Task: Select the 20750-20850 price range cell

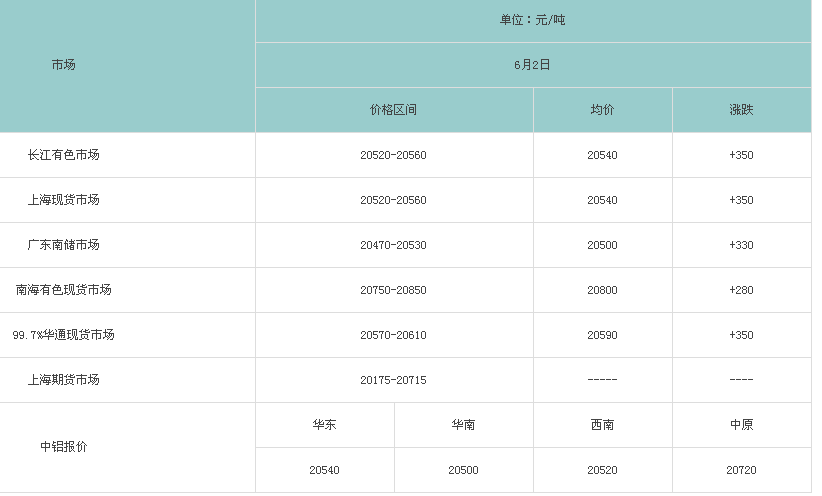Action: 393,290
